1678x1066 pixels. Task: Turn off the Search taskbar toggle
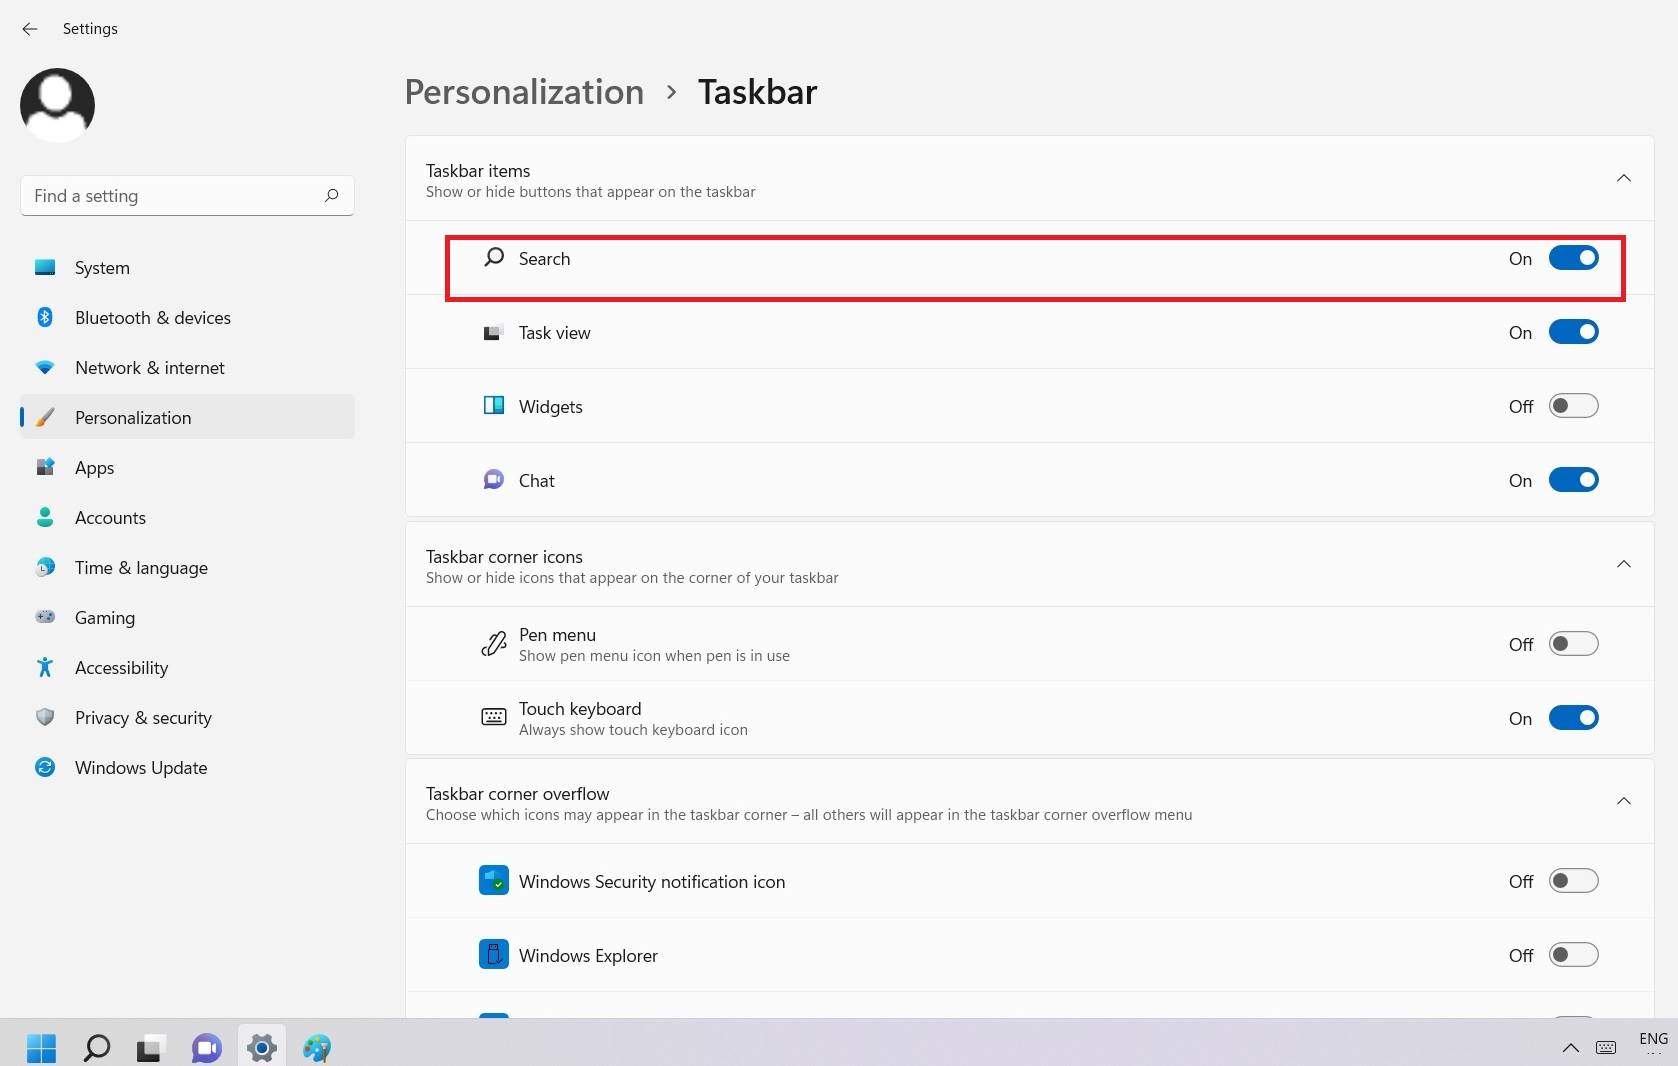pos(1573,258)
